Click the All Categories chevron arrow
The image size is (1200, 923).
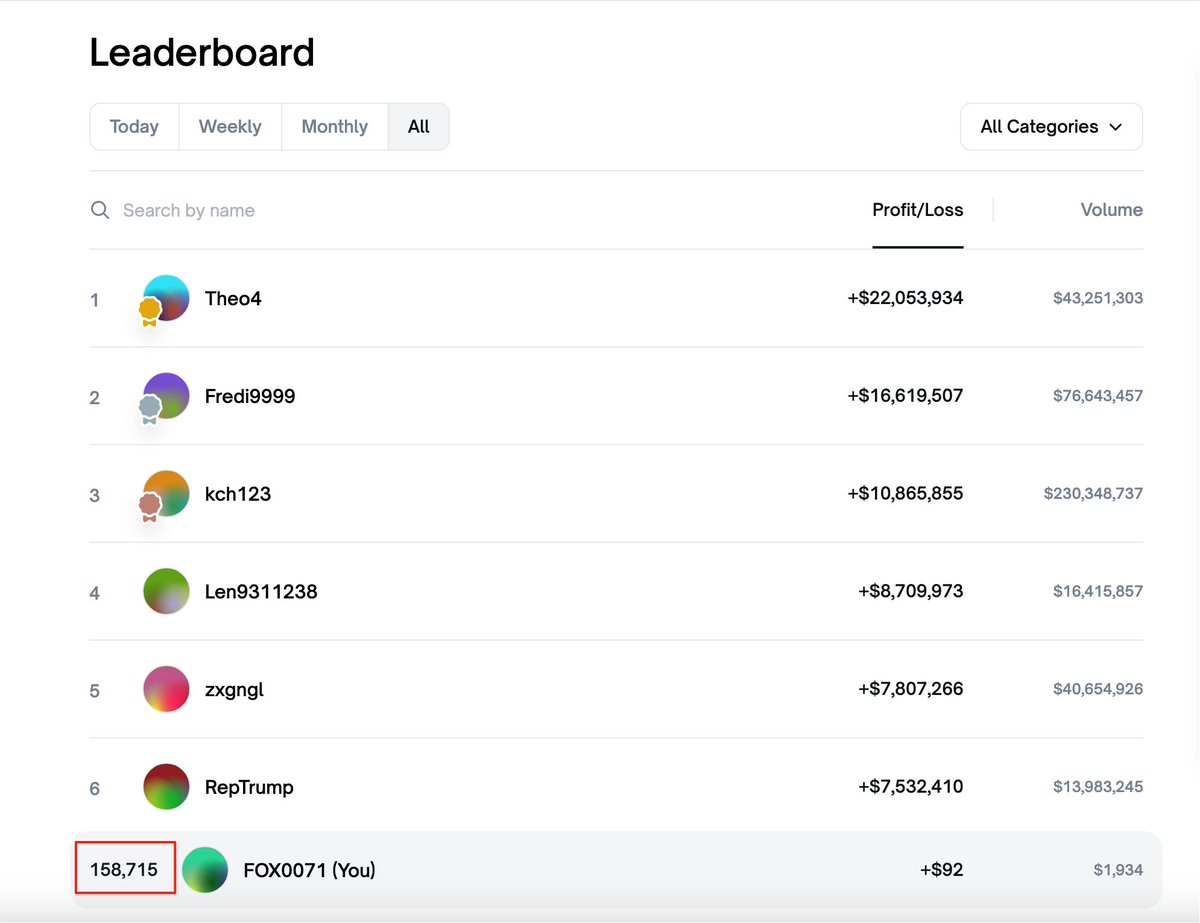[1116, 127]
